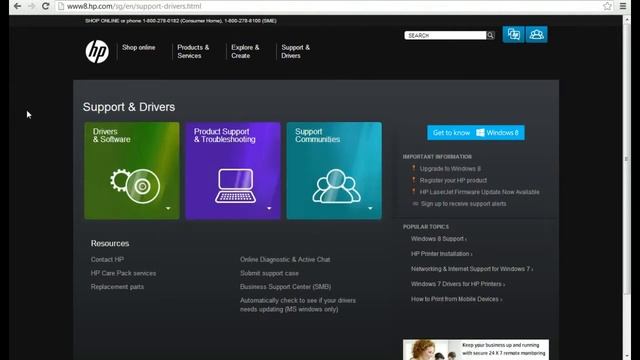Open the Products & Services menu

tap(193, 51)
